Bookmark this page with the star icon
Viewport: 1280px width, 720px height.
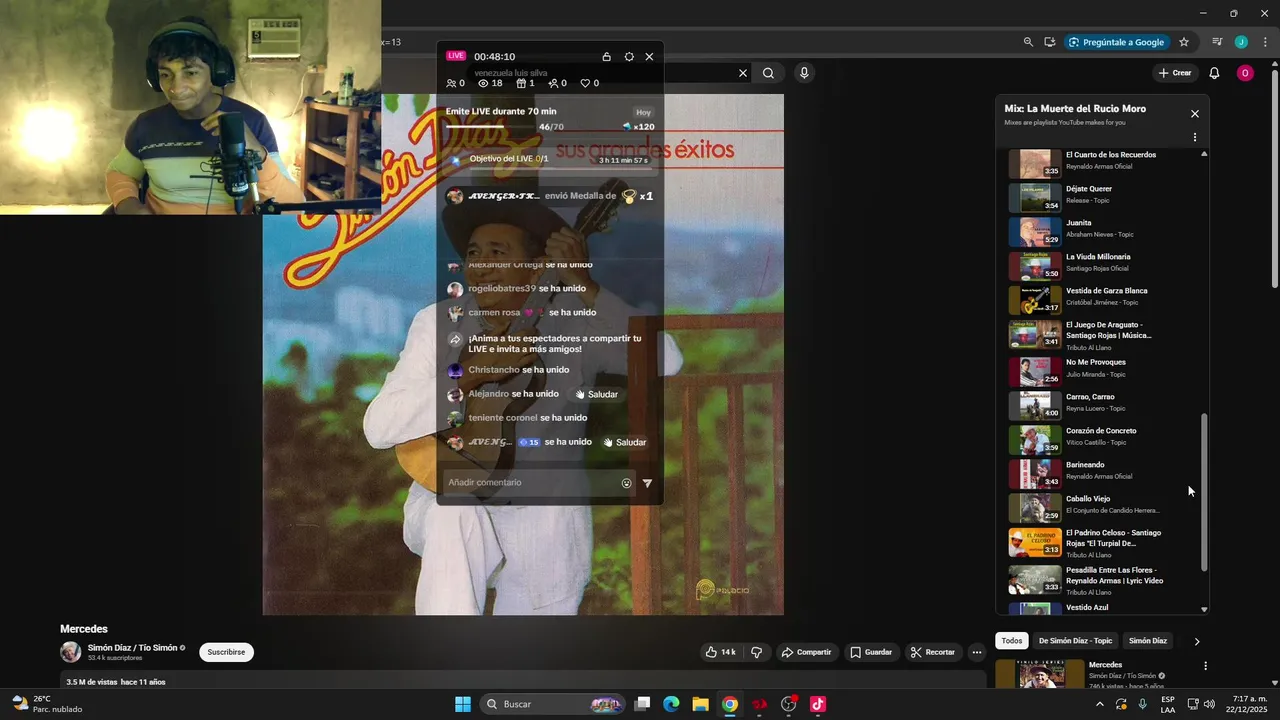coord(1184,42)
